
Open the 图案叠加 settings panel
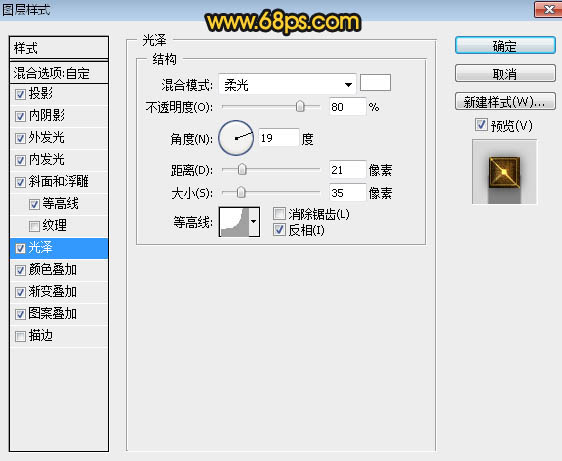53,314
